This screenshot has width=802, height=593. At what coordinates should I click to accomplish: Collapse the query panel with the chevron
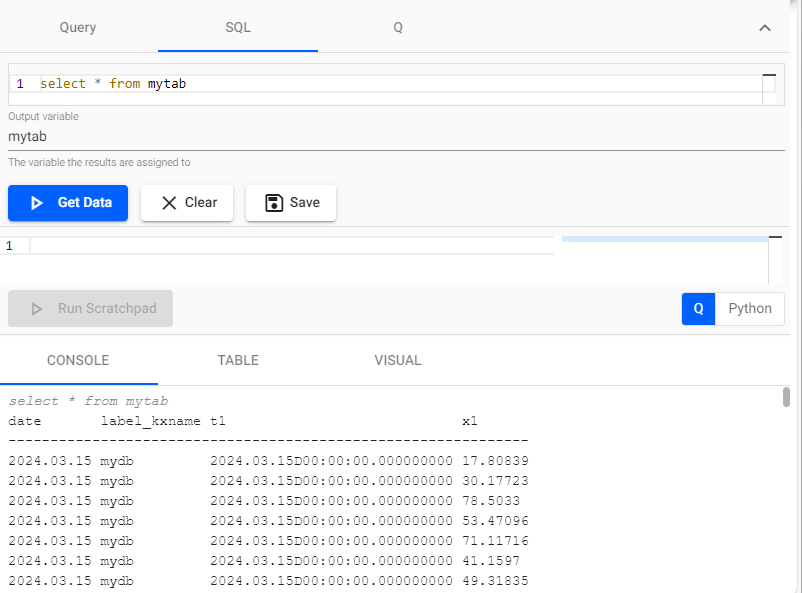coord(765,28)
